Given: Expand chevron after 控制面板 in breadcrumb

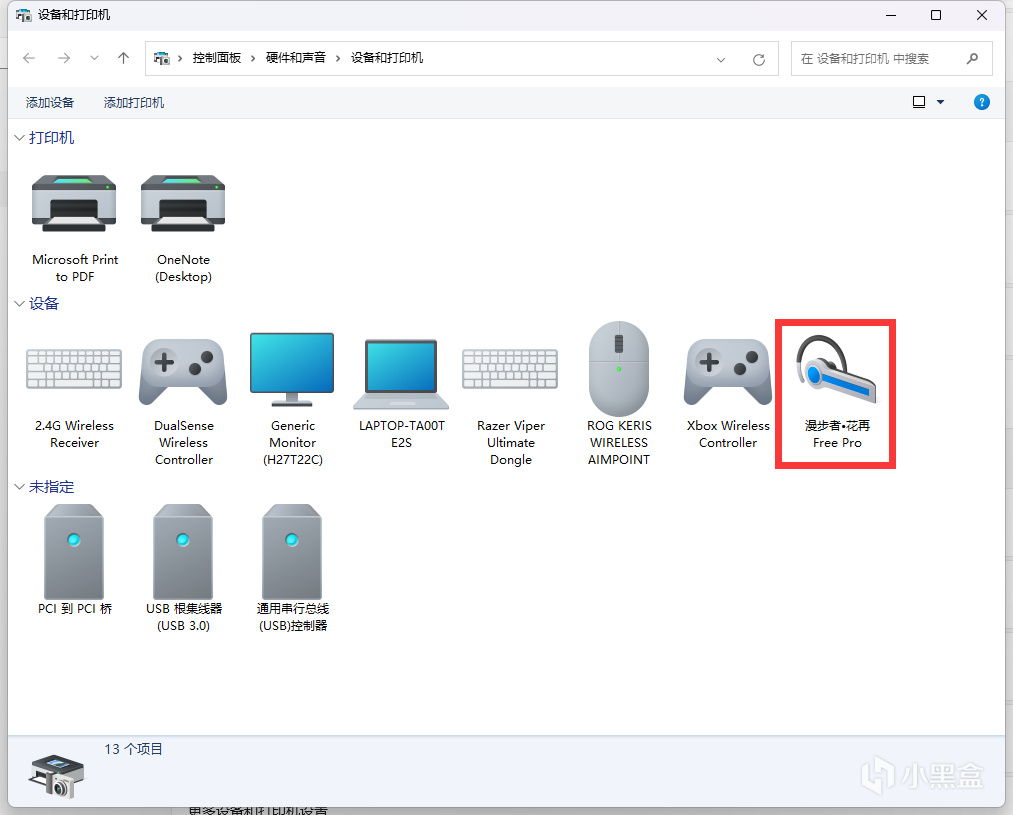Looking at the screenshot, I should (253, 58).
